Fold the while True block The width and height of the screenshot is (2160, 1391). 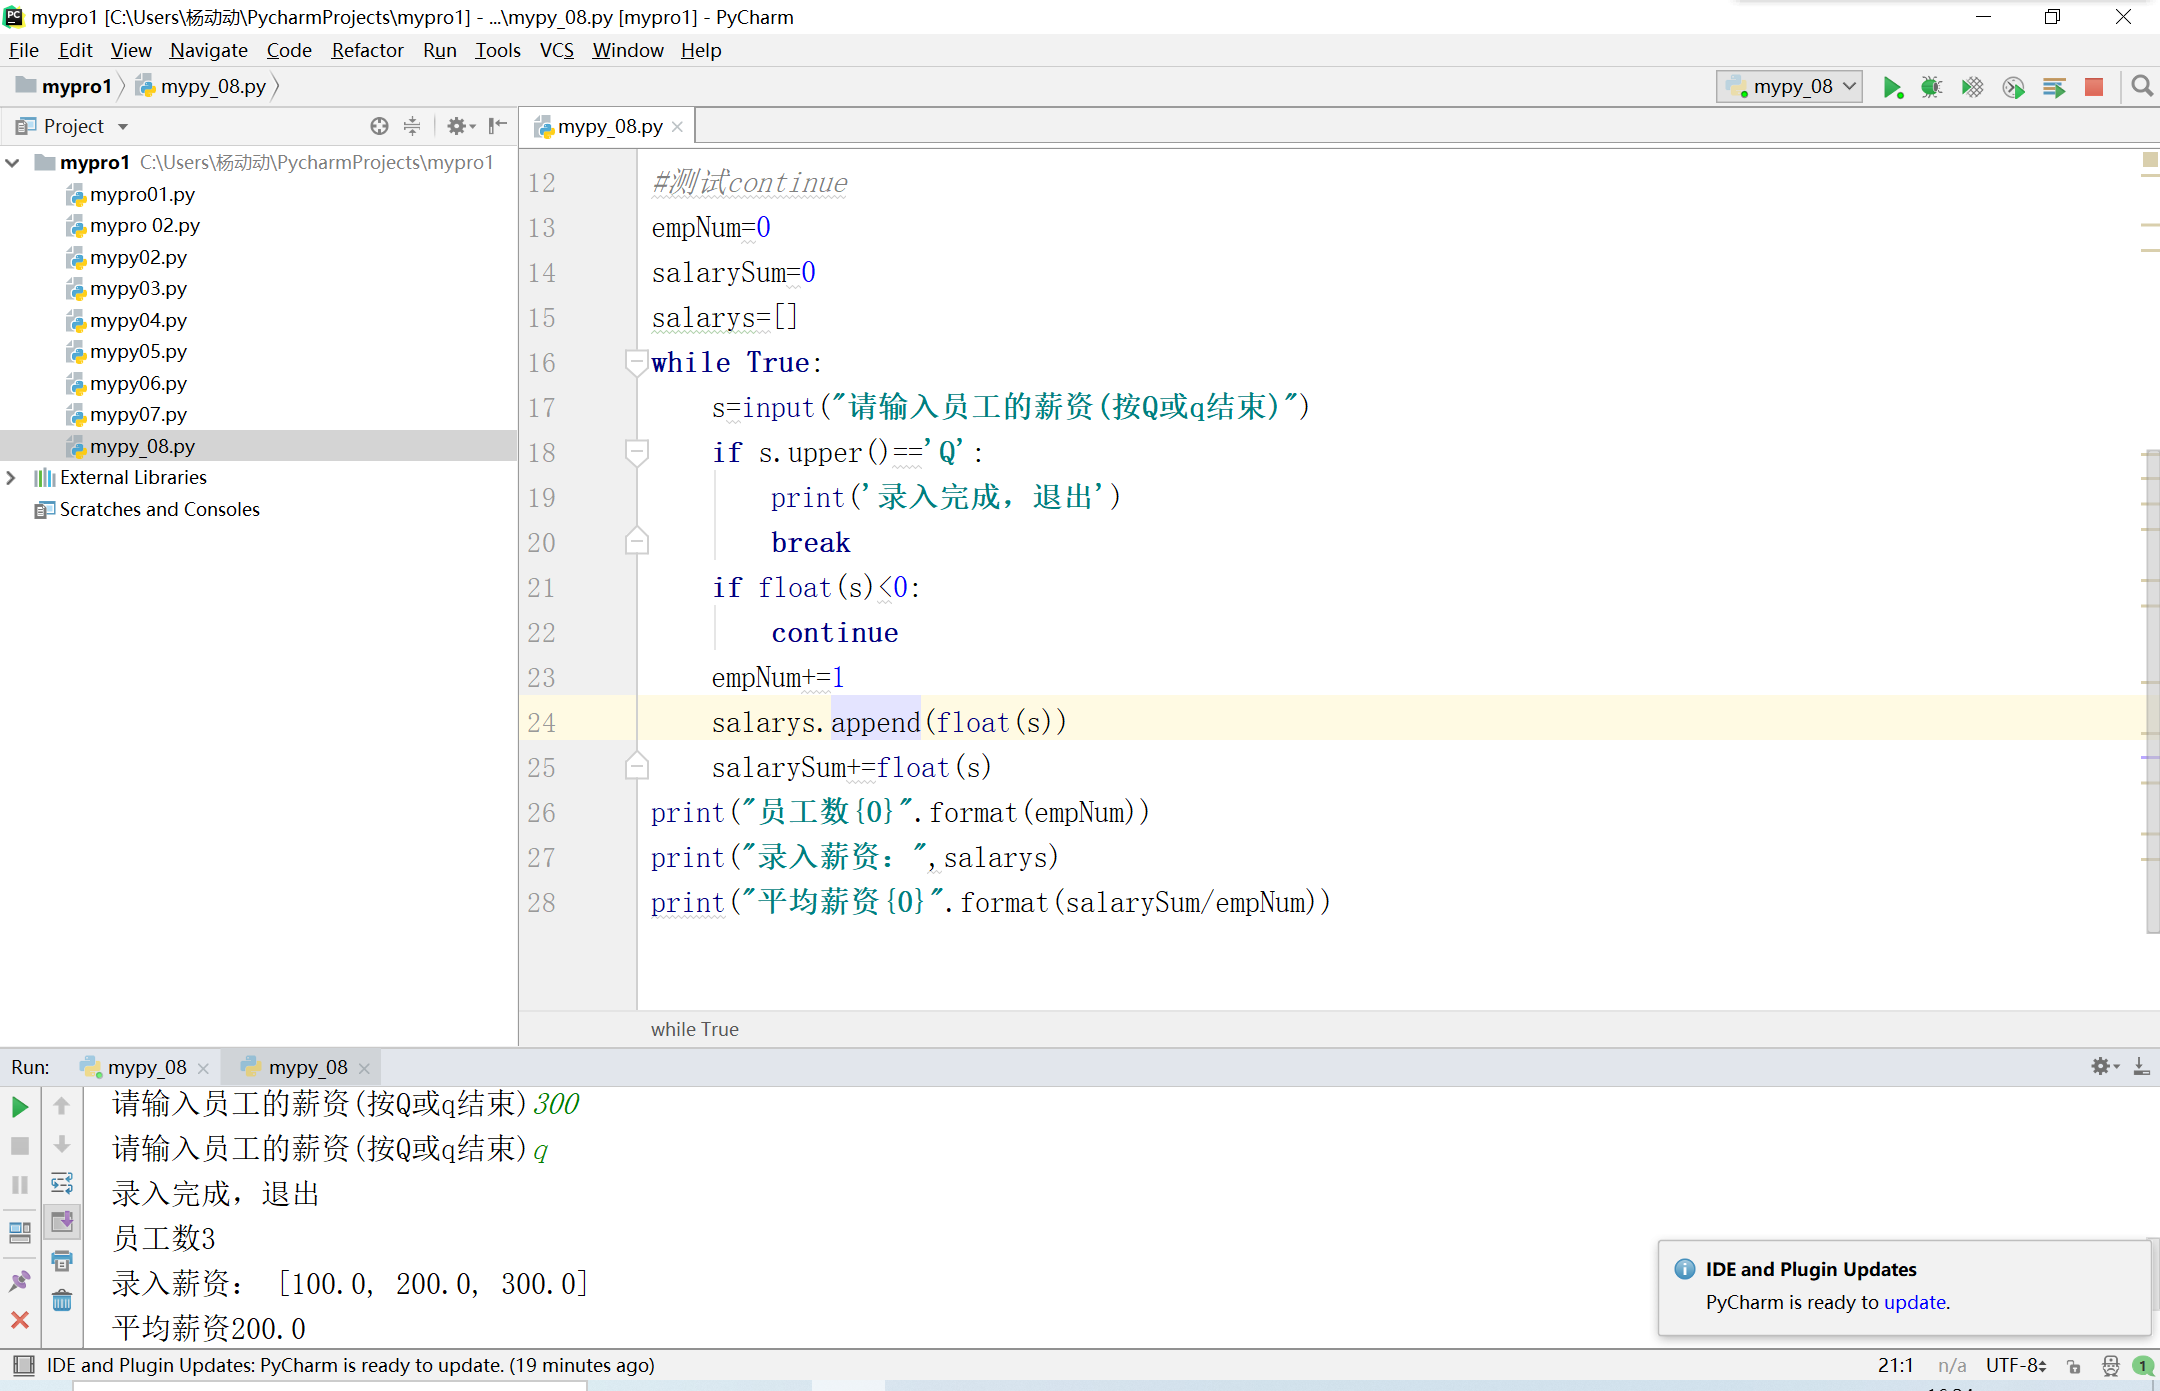636,362
